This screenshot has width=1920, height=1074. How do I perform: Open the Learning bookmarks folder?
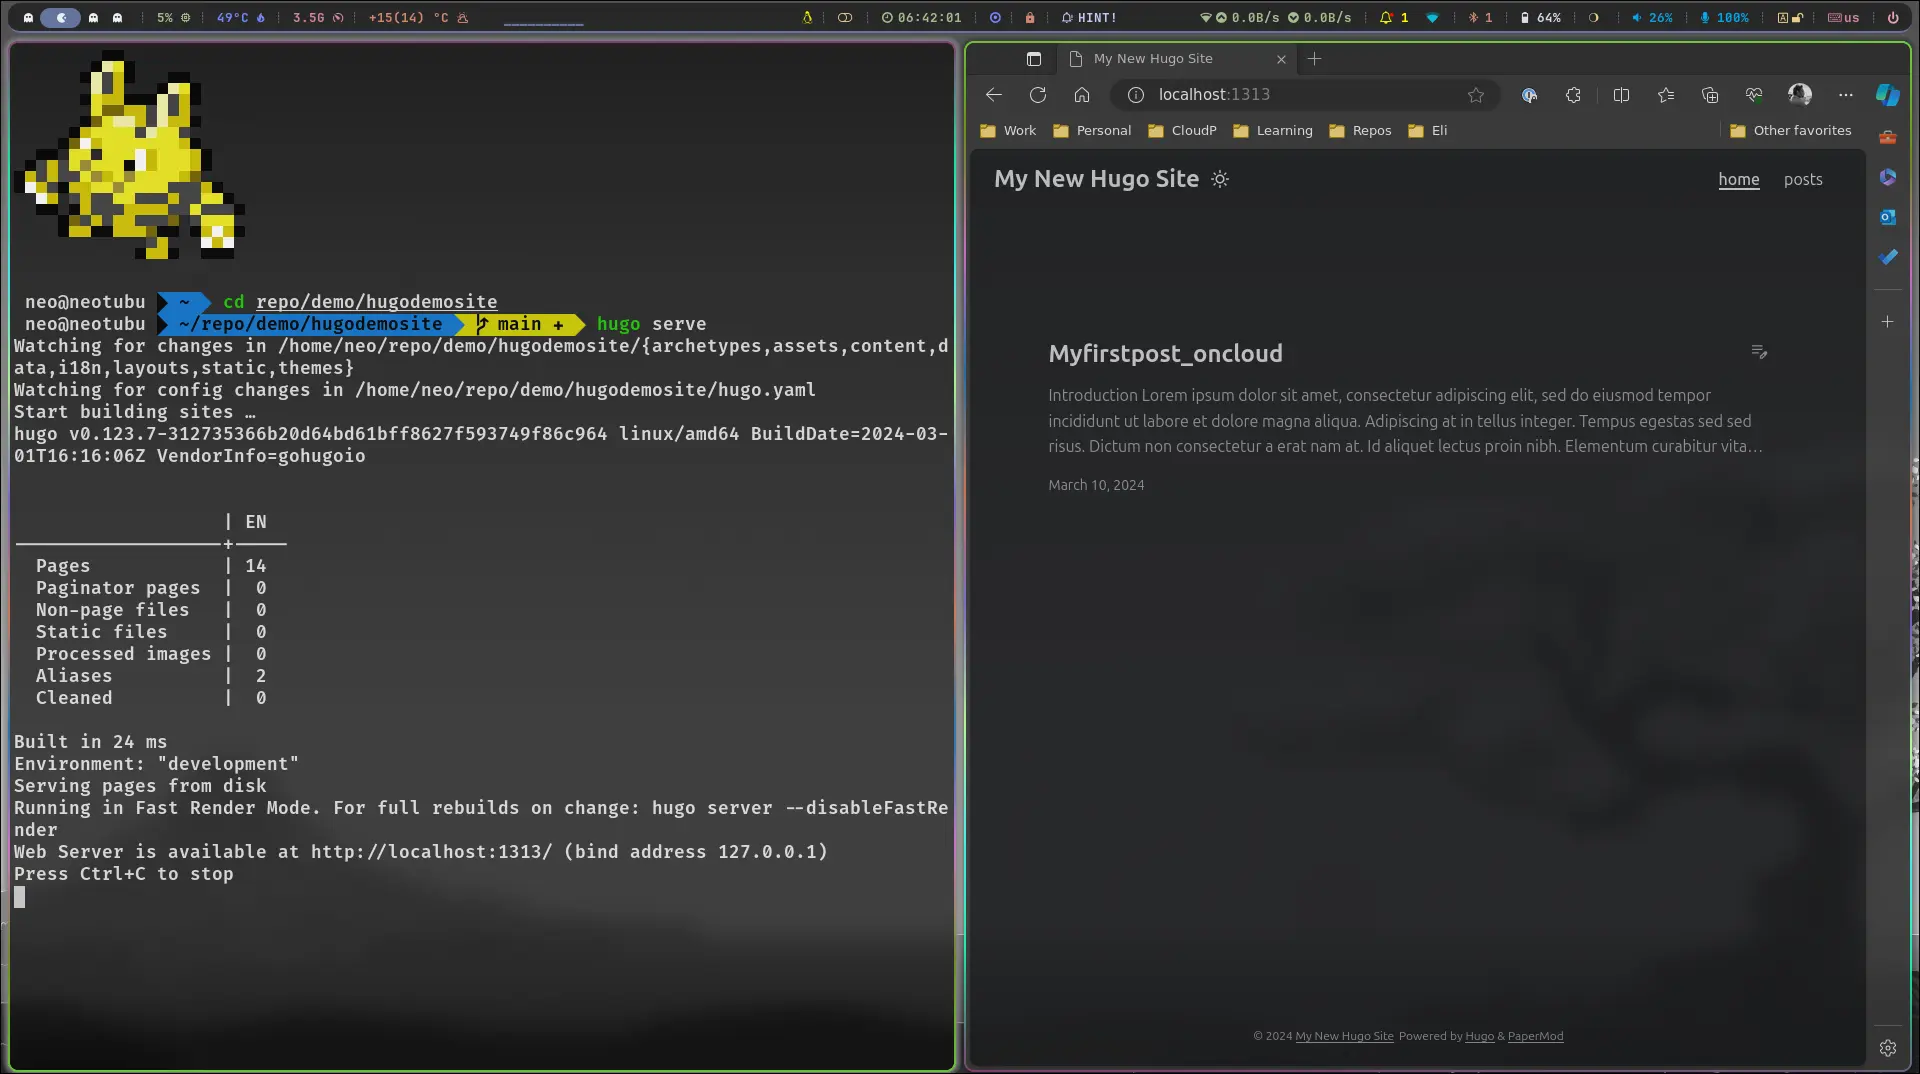[1273, 131]
